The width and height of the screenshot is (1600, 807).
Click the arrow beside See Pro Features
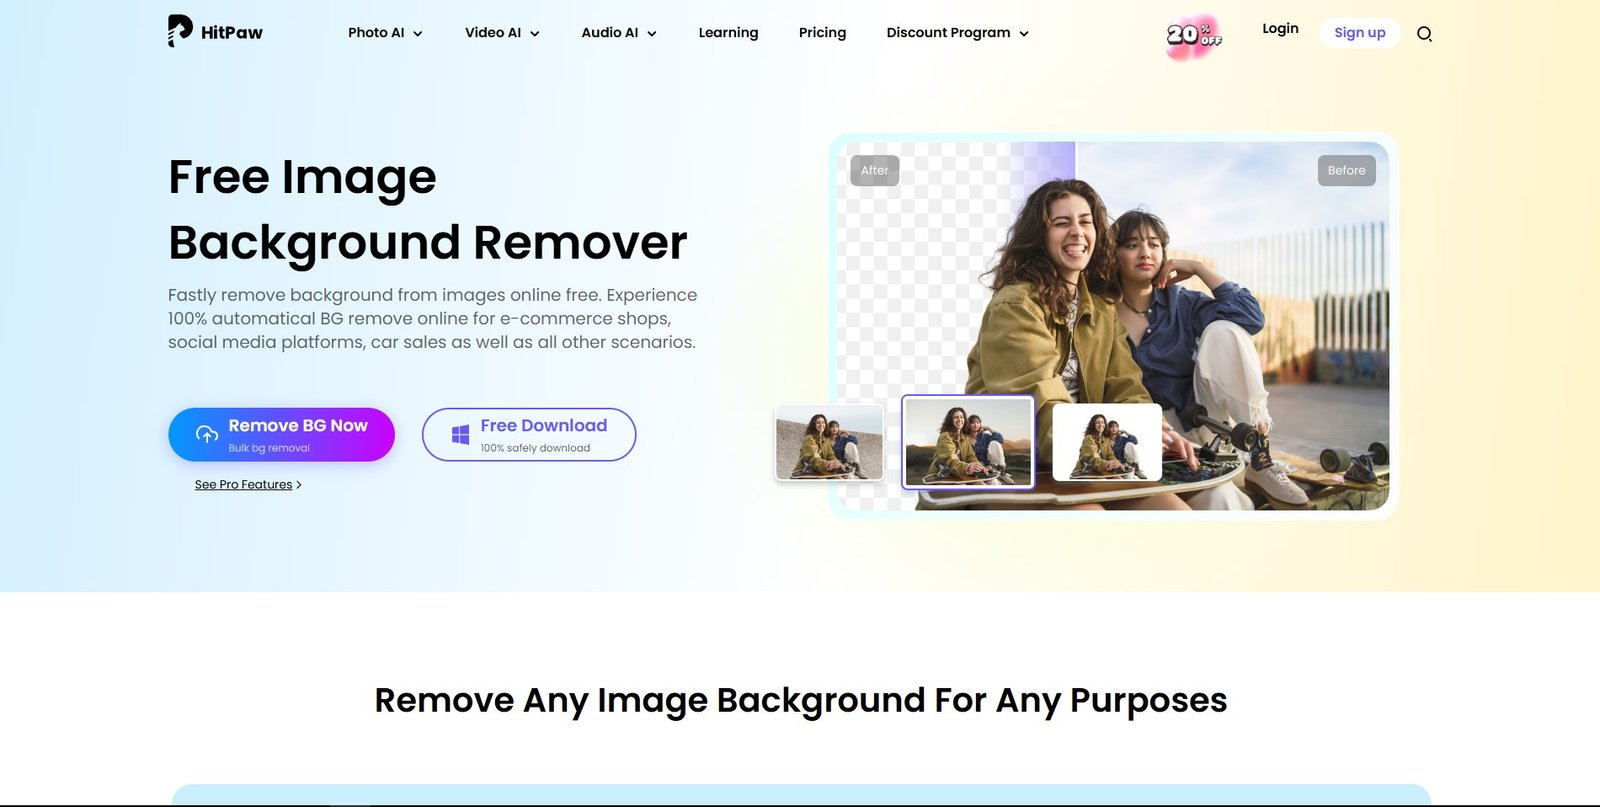pyautogui.click(x=299, y=485)
